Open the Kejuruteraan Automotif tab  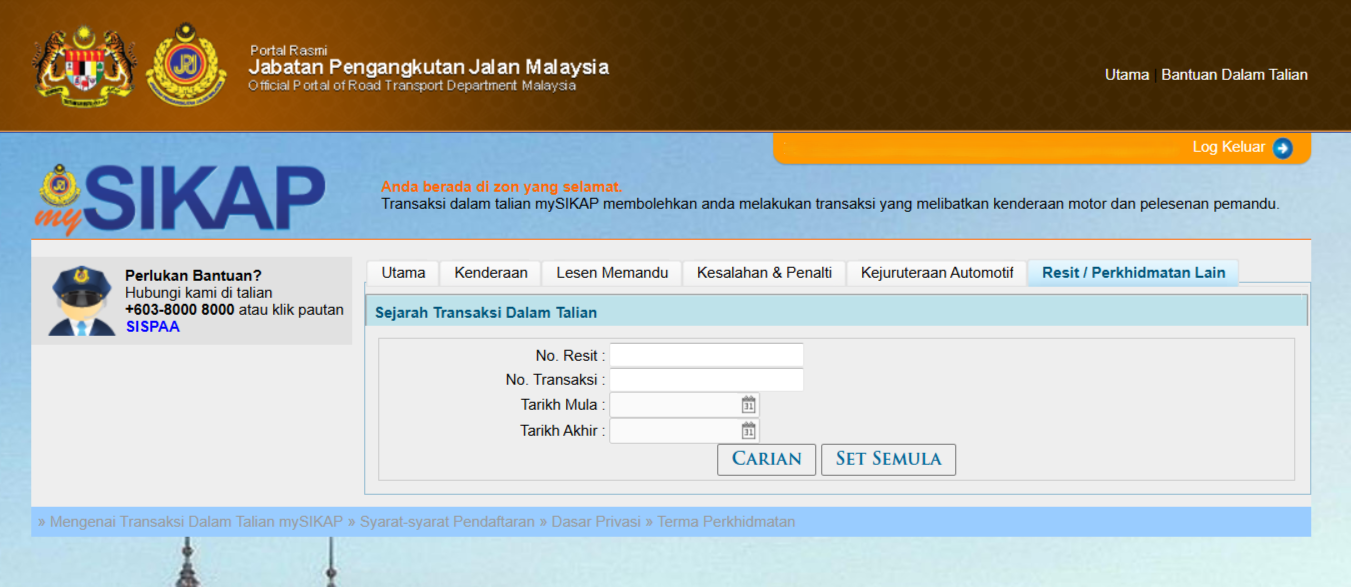pos(937,273)
